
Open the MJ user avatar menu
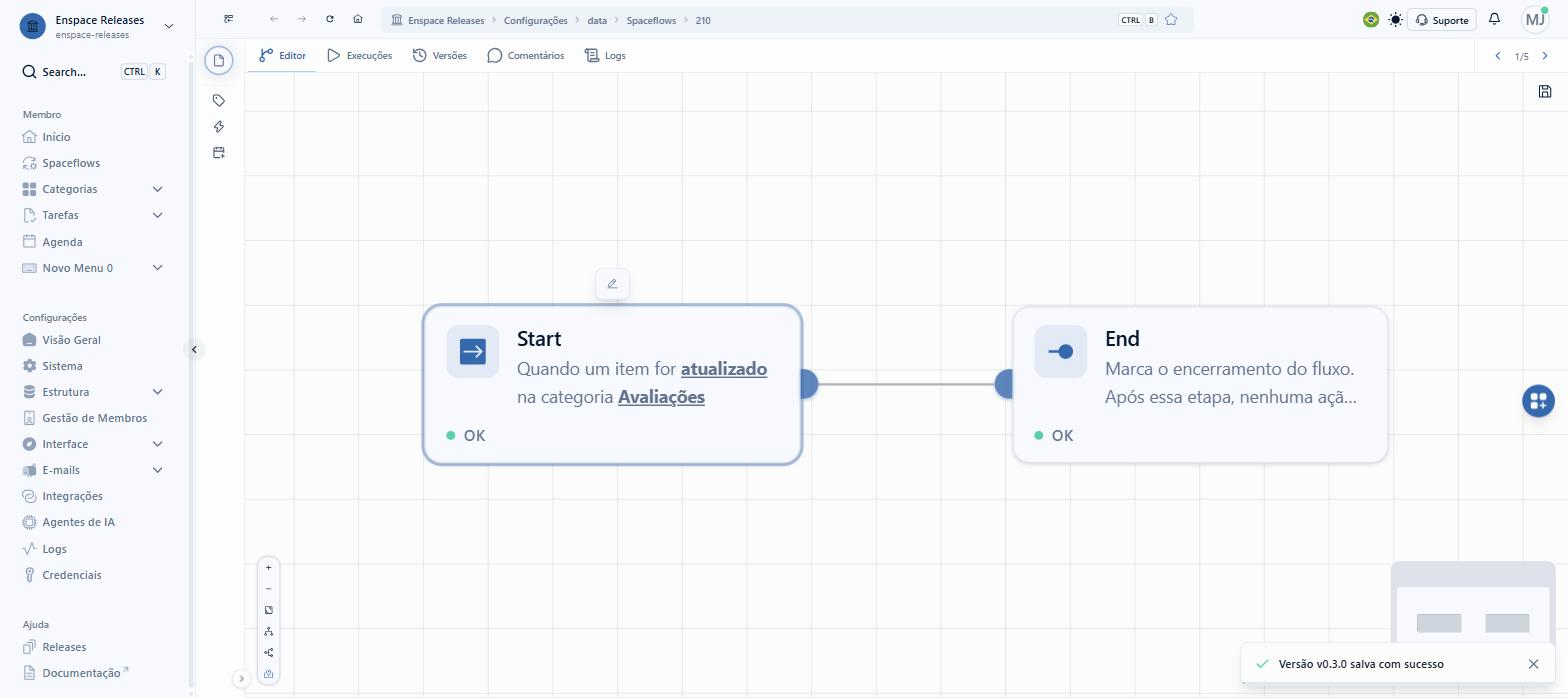1535,19
